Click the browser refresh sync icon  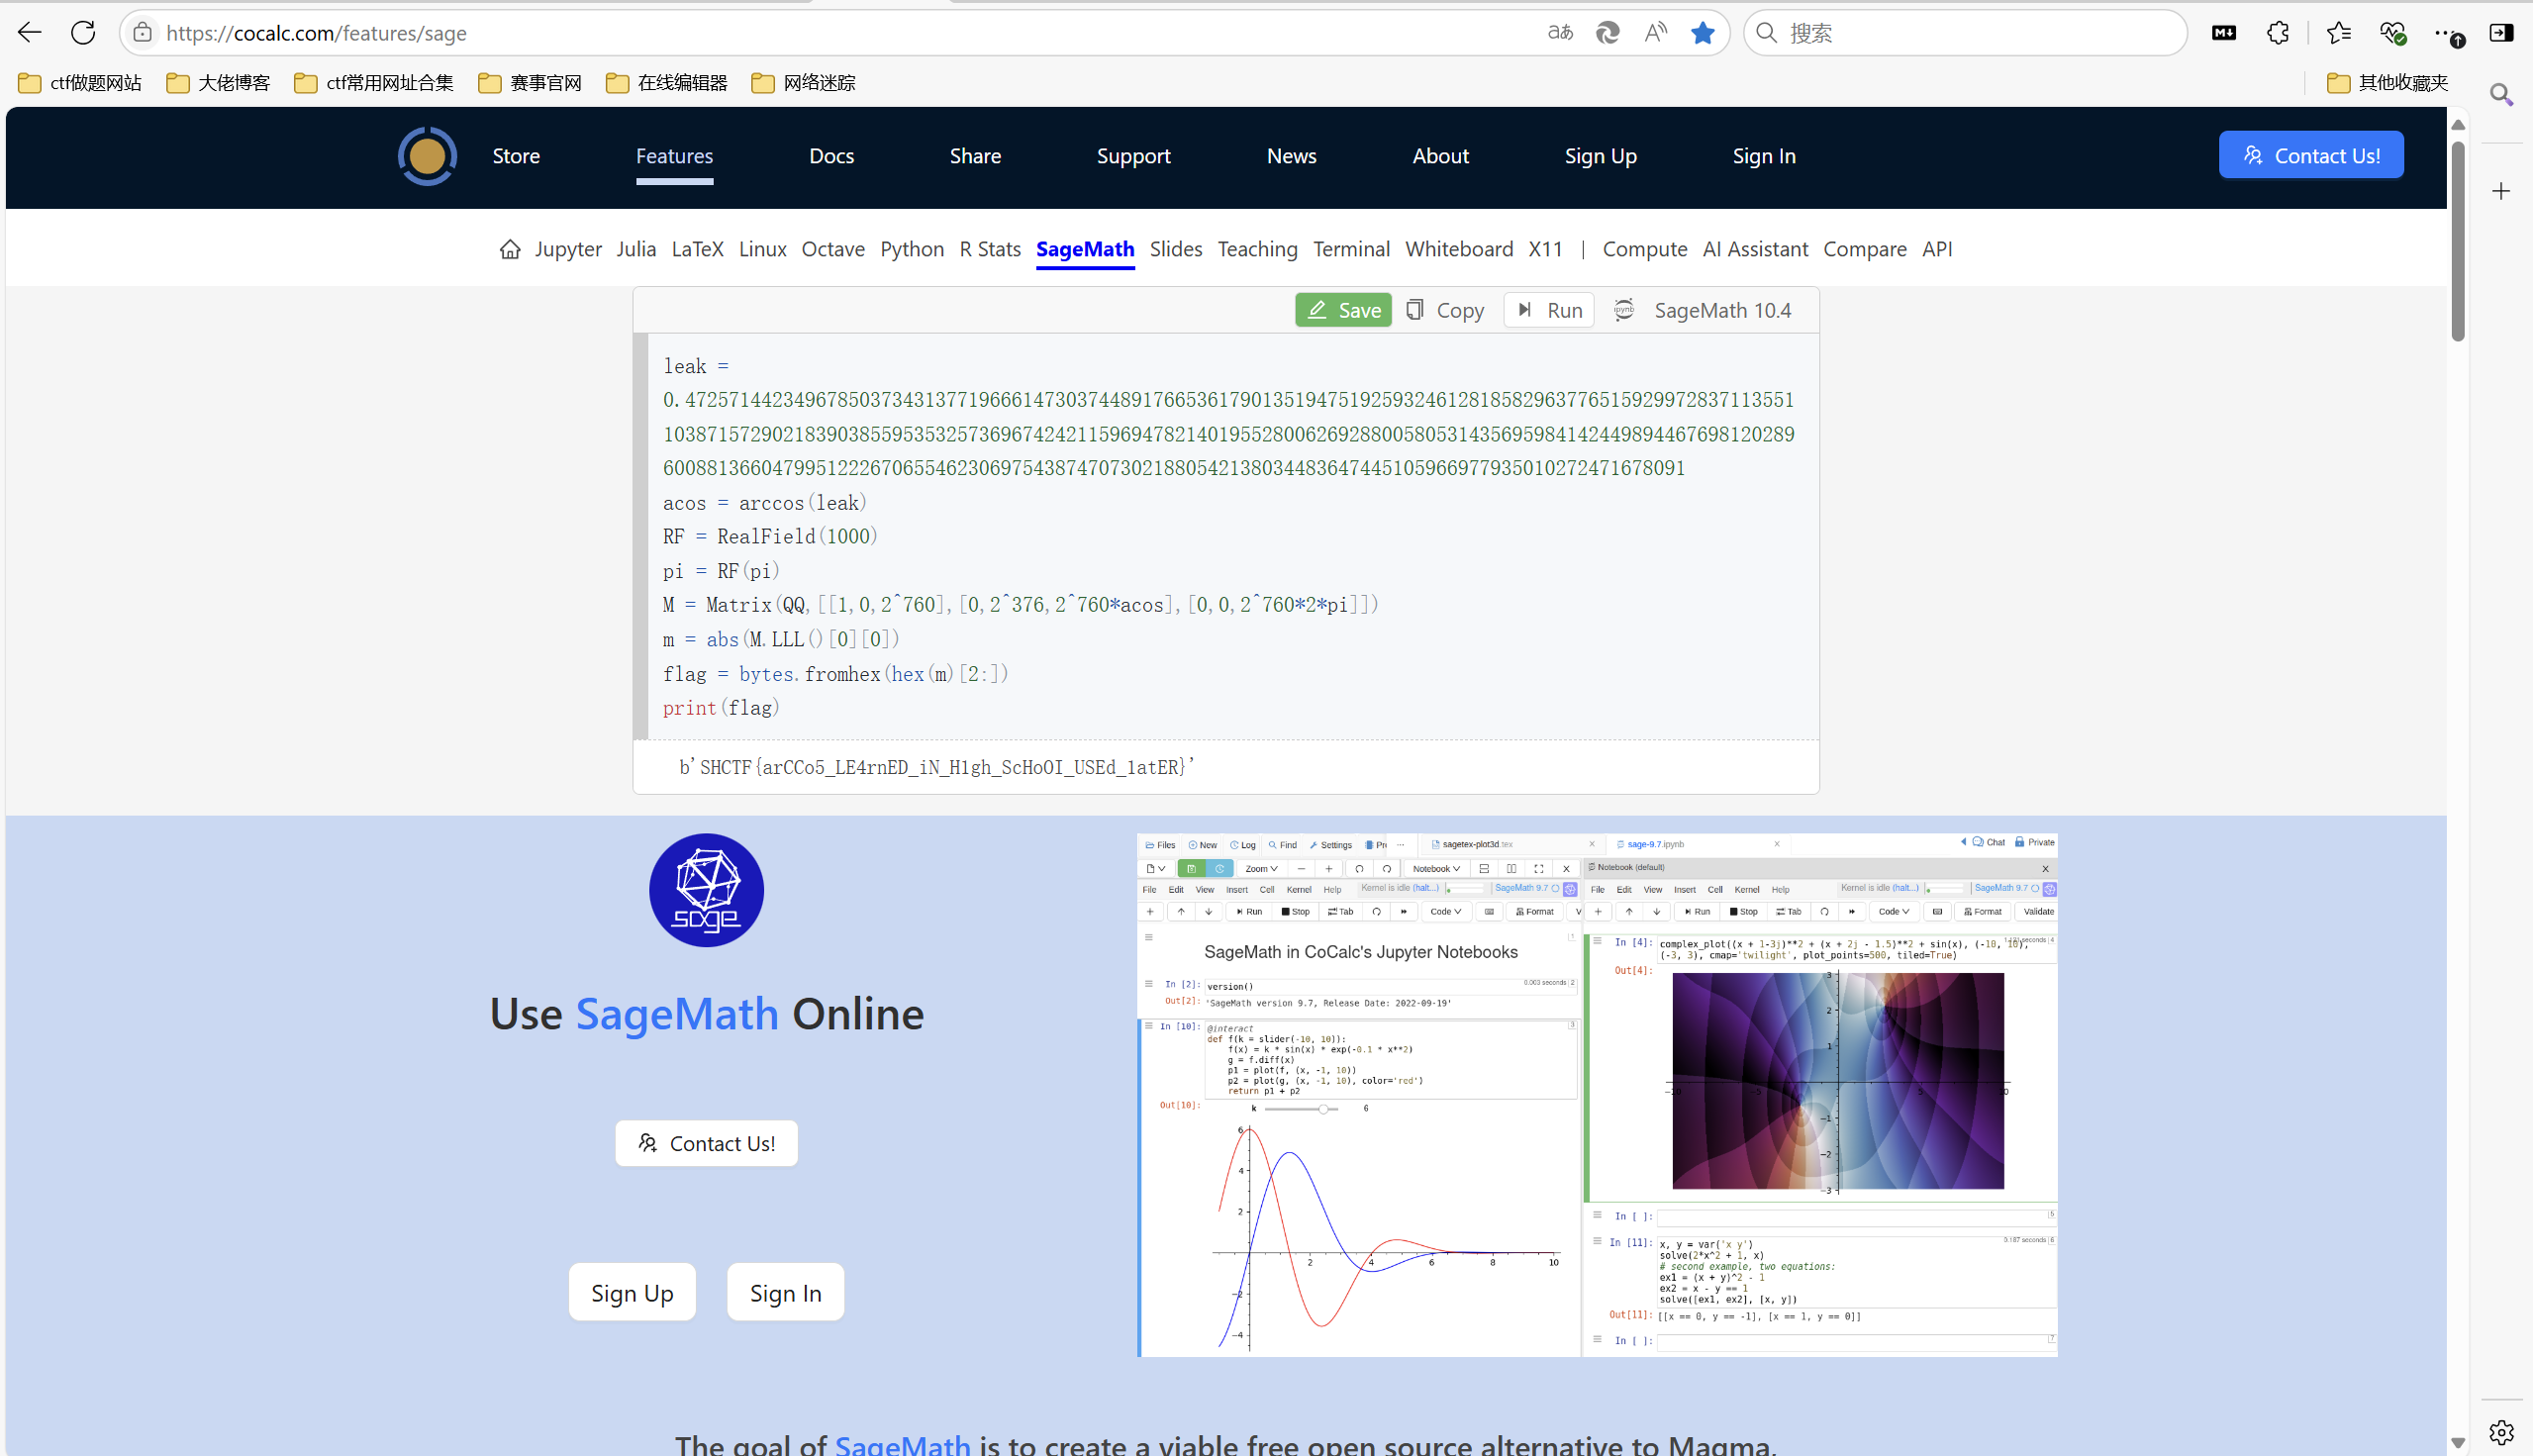click(1607, 33)
